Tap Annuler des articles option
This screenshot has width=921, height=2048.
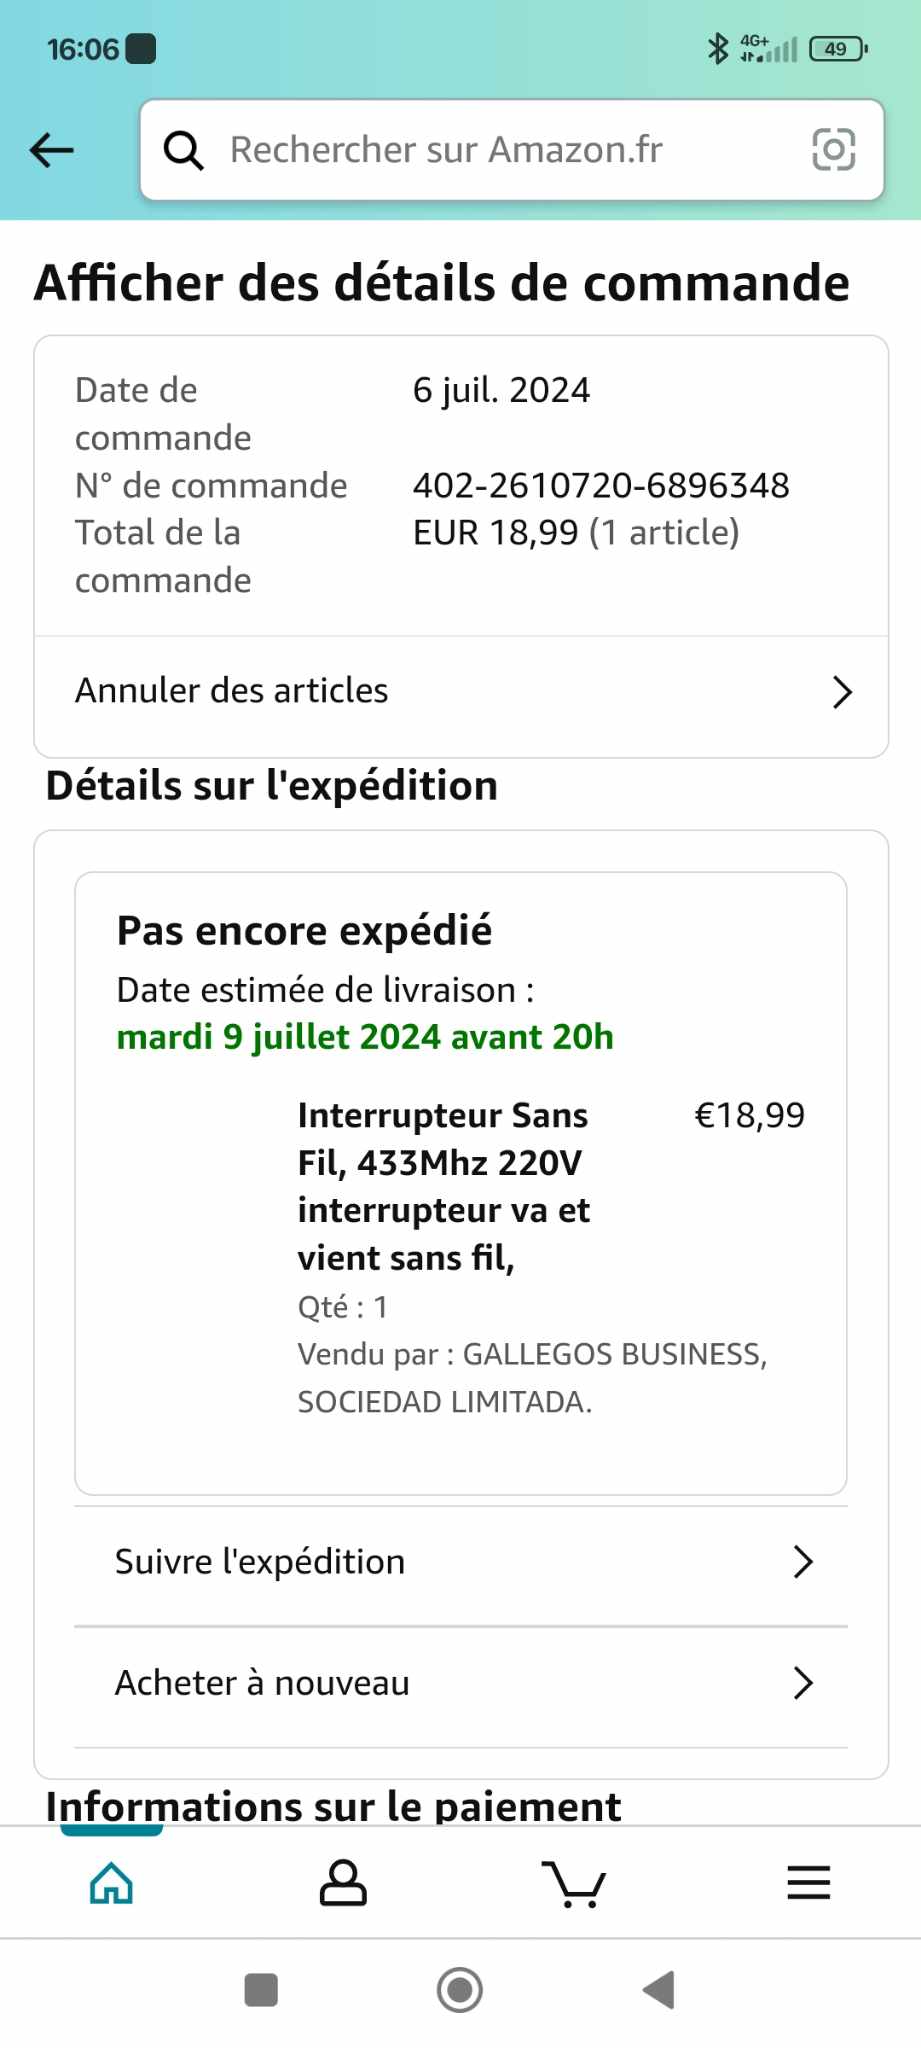[x=232, y=691]
